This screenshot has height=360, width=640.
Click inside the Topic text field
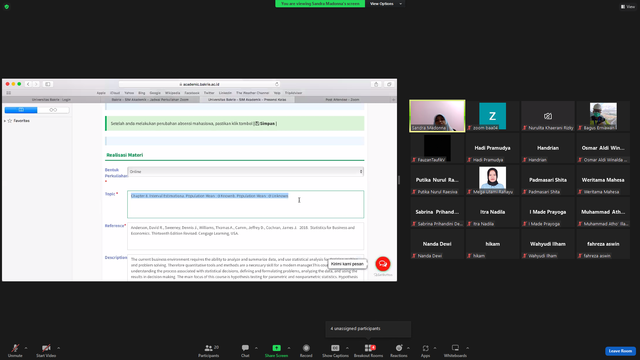245,204
